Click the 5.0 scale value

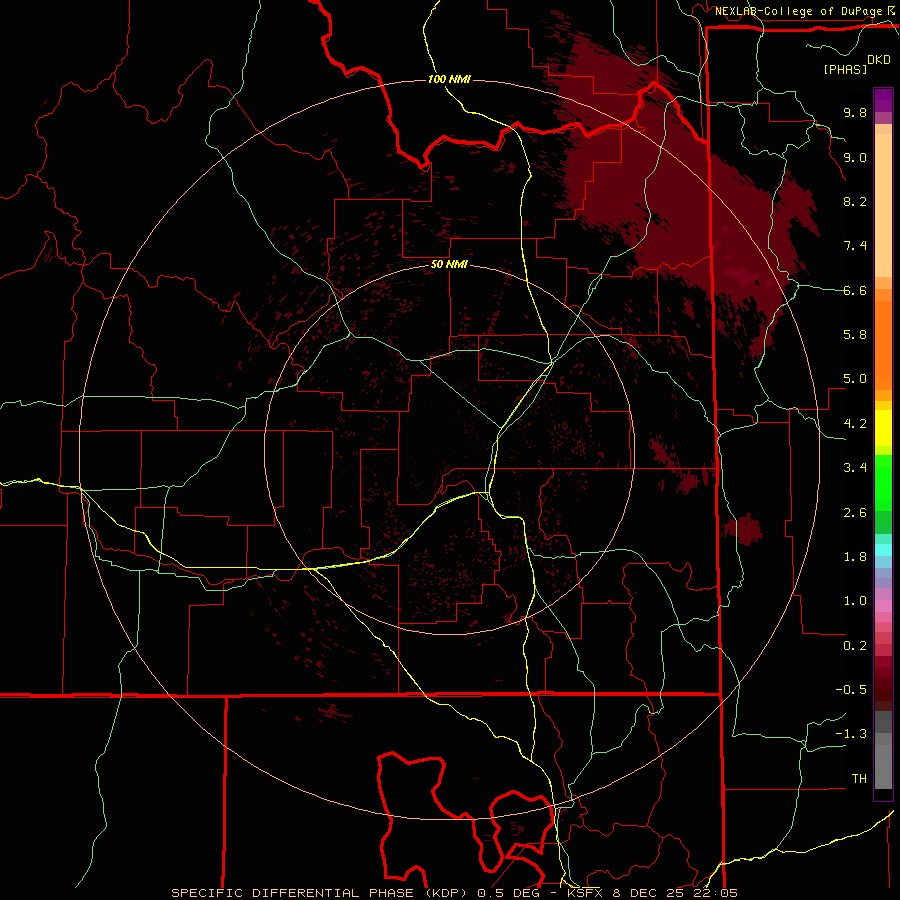pyautogui.click(x=855, y=379)
